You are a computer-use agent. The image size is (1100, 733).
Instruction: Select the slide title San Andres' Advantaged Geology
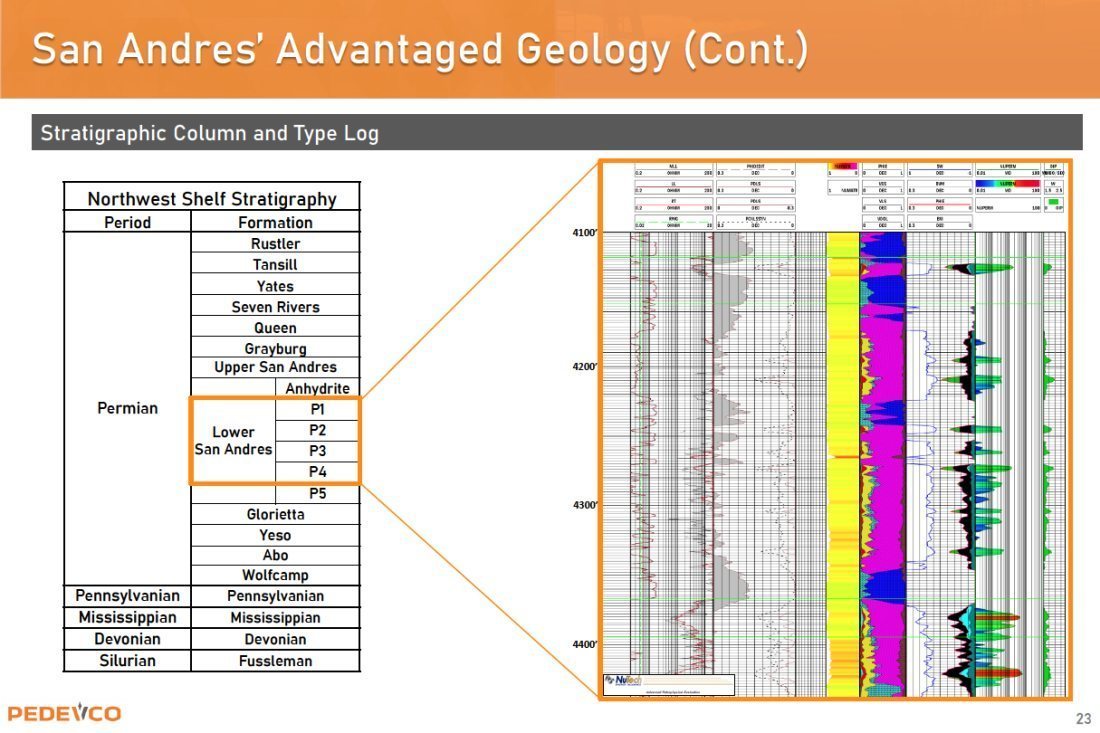(x=420, y=50)
